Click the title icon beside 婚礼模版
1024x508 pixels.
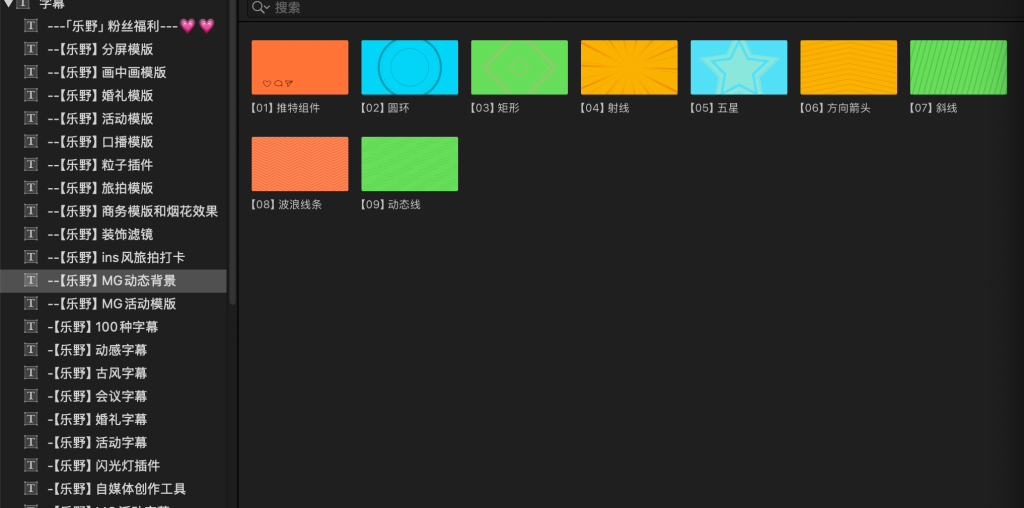click(31, 95)
